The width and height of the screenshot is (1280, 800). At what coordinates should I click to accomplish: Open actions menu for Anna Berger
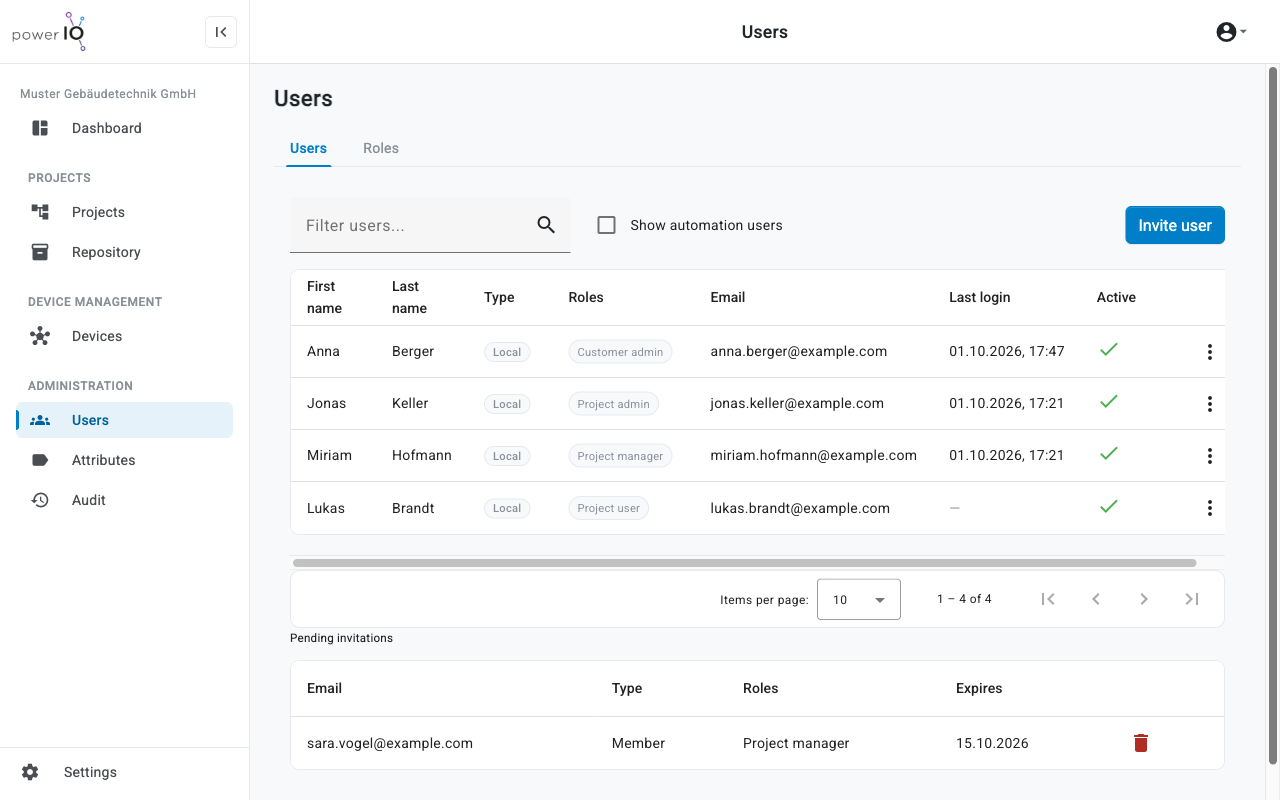pos(1209,352)
